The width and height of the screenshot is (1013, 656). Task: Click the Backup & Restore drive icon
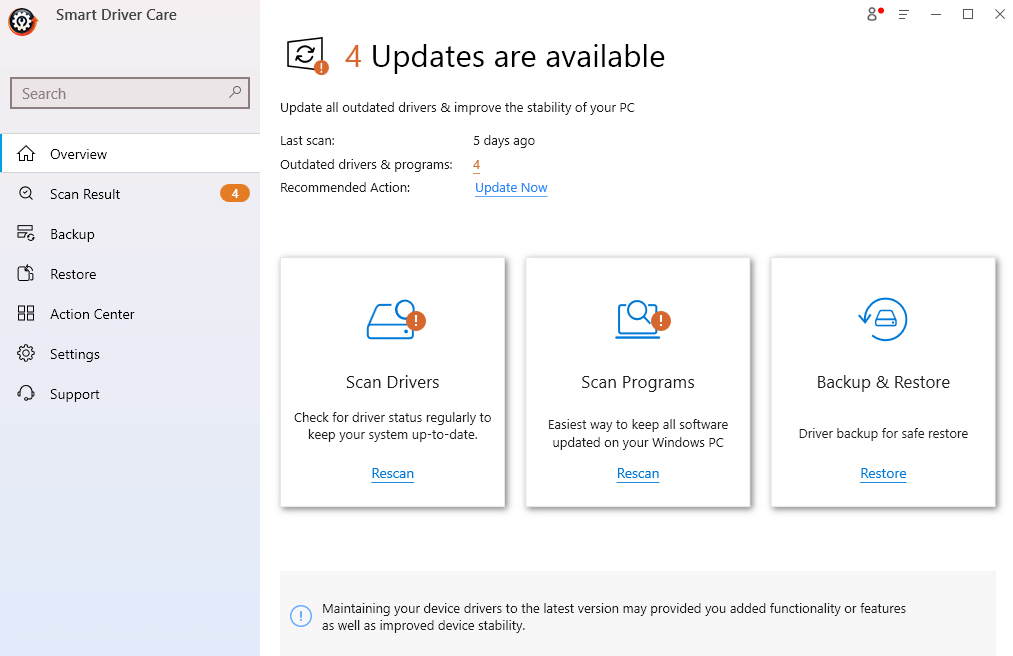pyautogui.click(x=883, y=320)
